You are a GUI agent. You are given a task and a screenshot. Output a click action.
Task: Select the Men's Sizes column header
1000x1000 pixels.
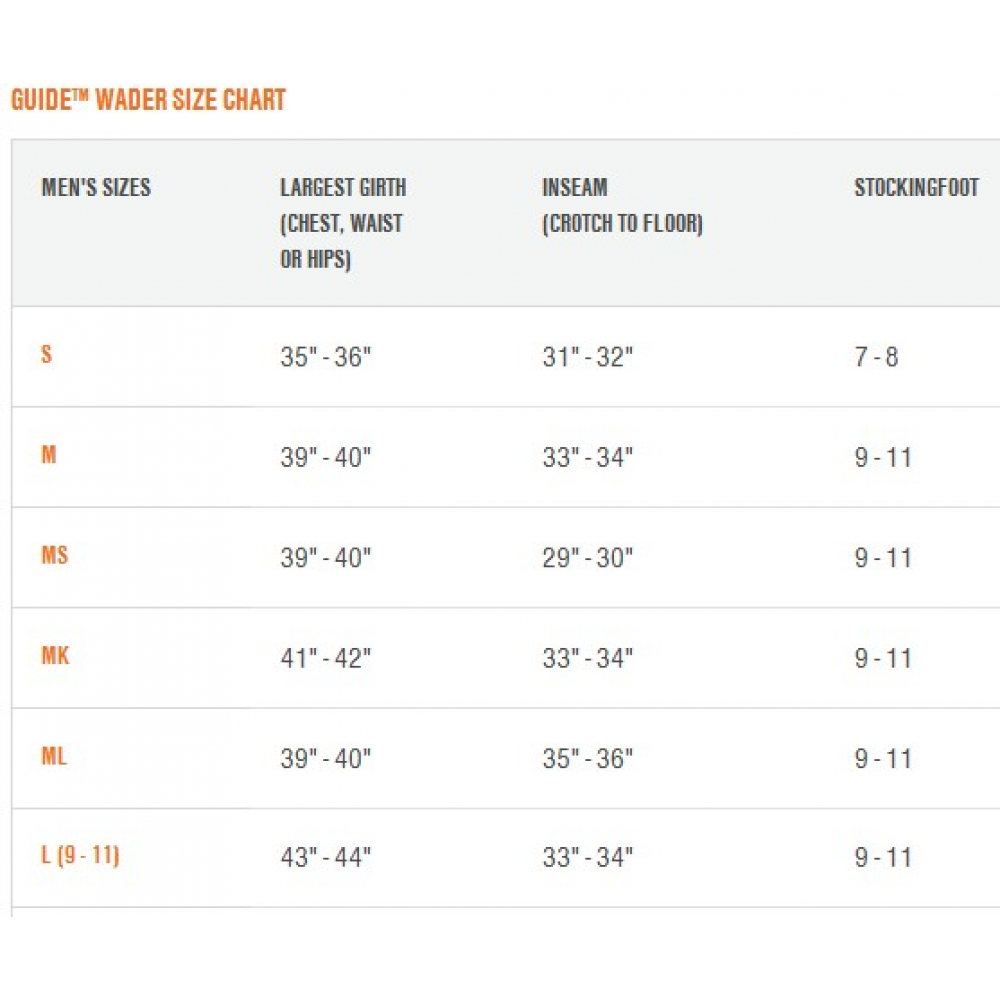pyautogui.click(x=96, y=187)
